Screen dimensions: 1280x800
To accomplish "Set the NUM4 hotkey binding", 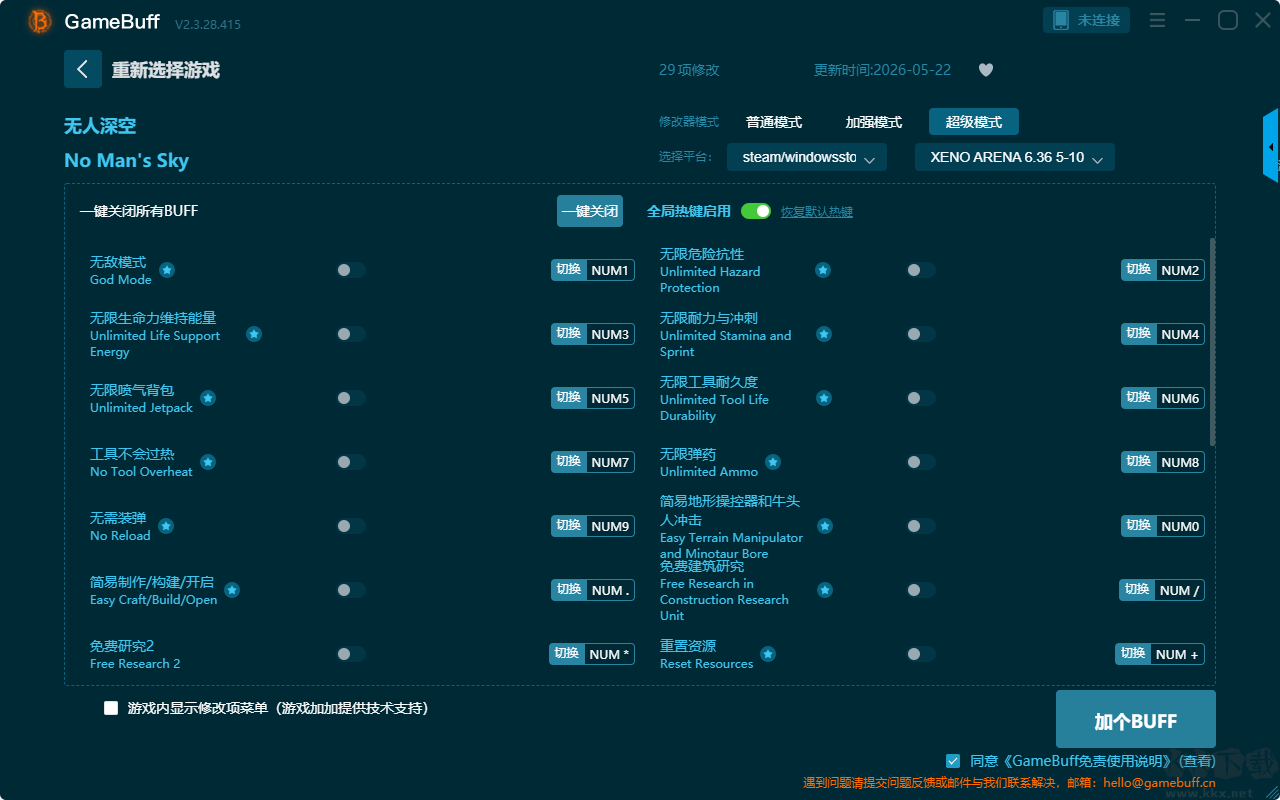I will (x=1163, y=334).
